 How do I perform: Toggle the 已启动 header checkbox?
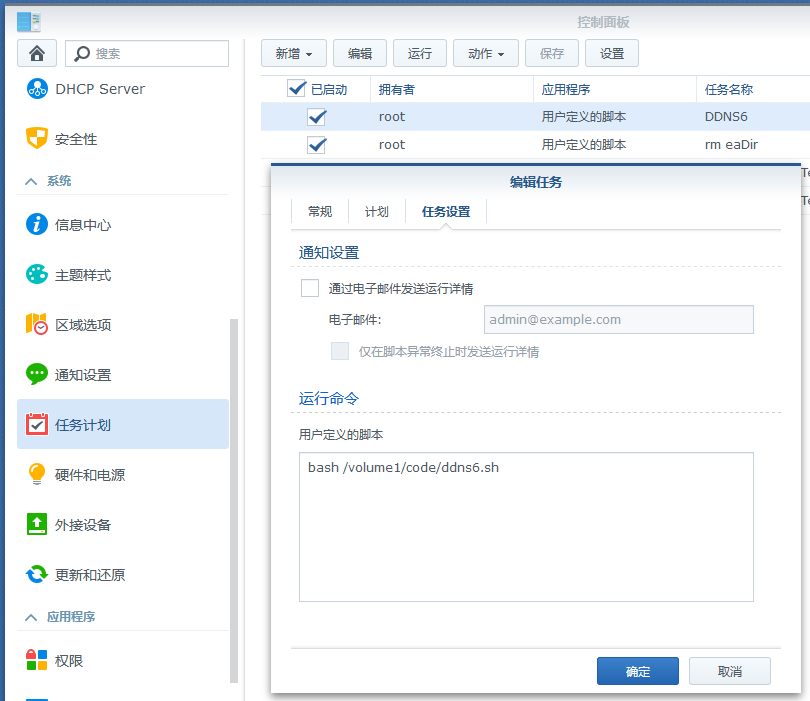click(297, 89)
